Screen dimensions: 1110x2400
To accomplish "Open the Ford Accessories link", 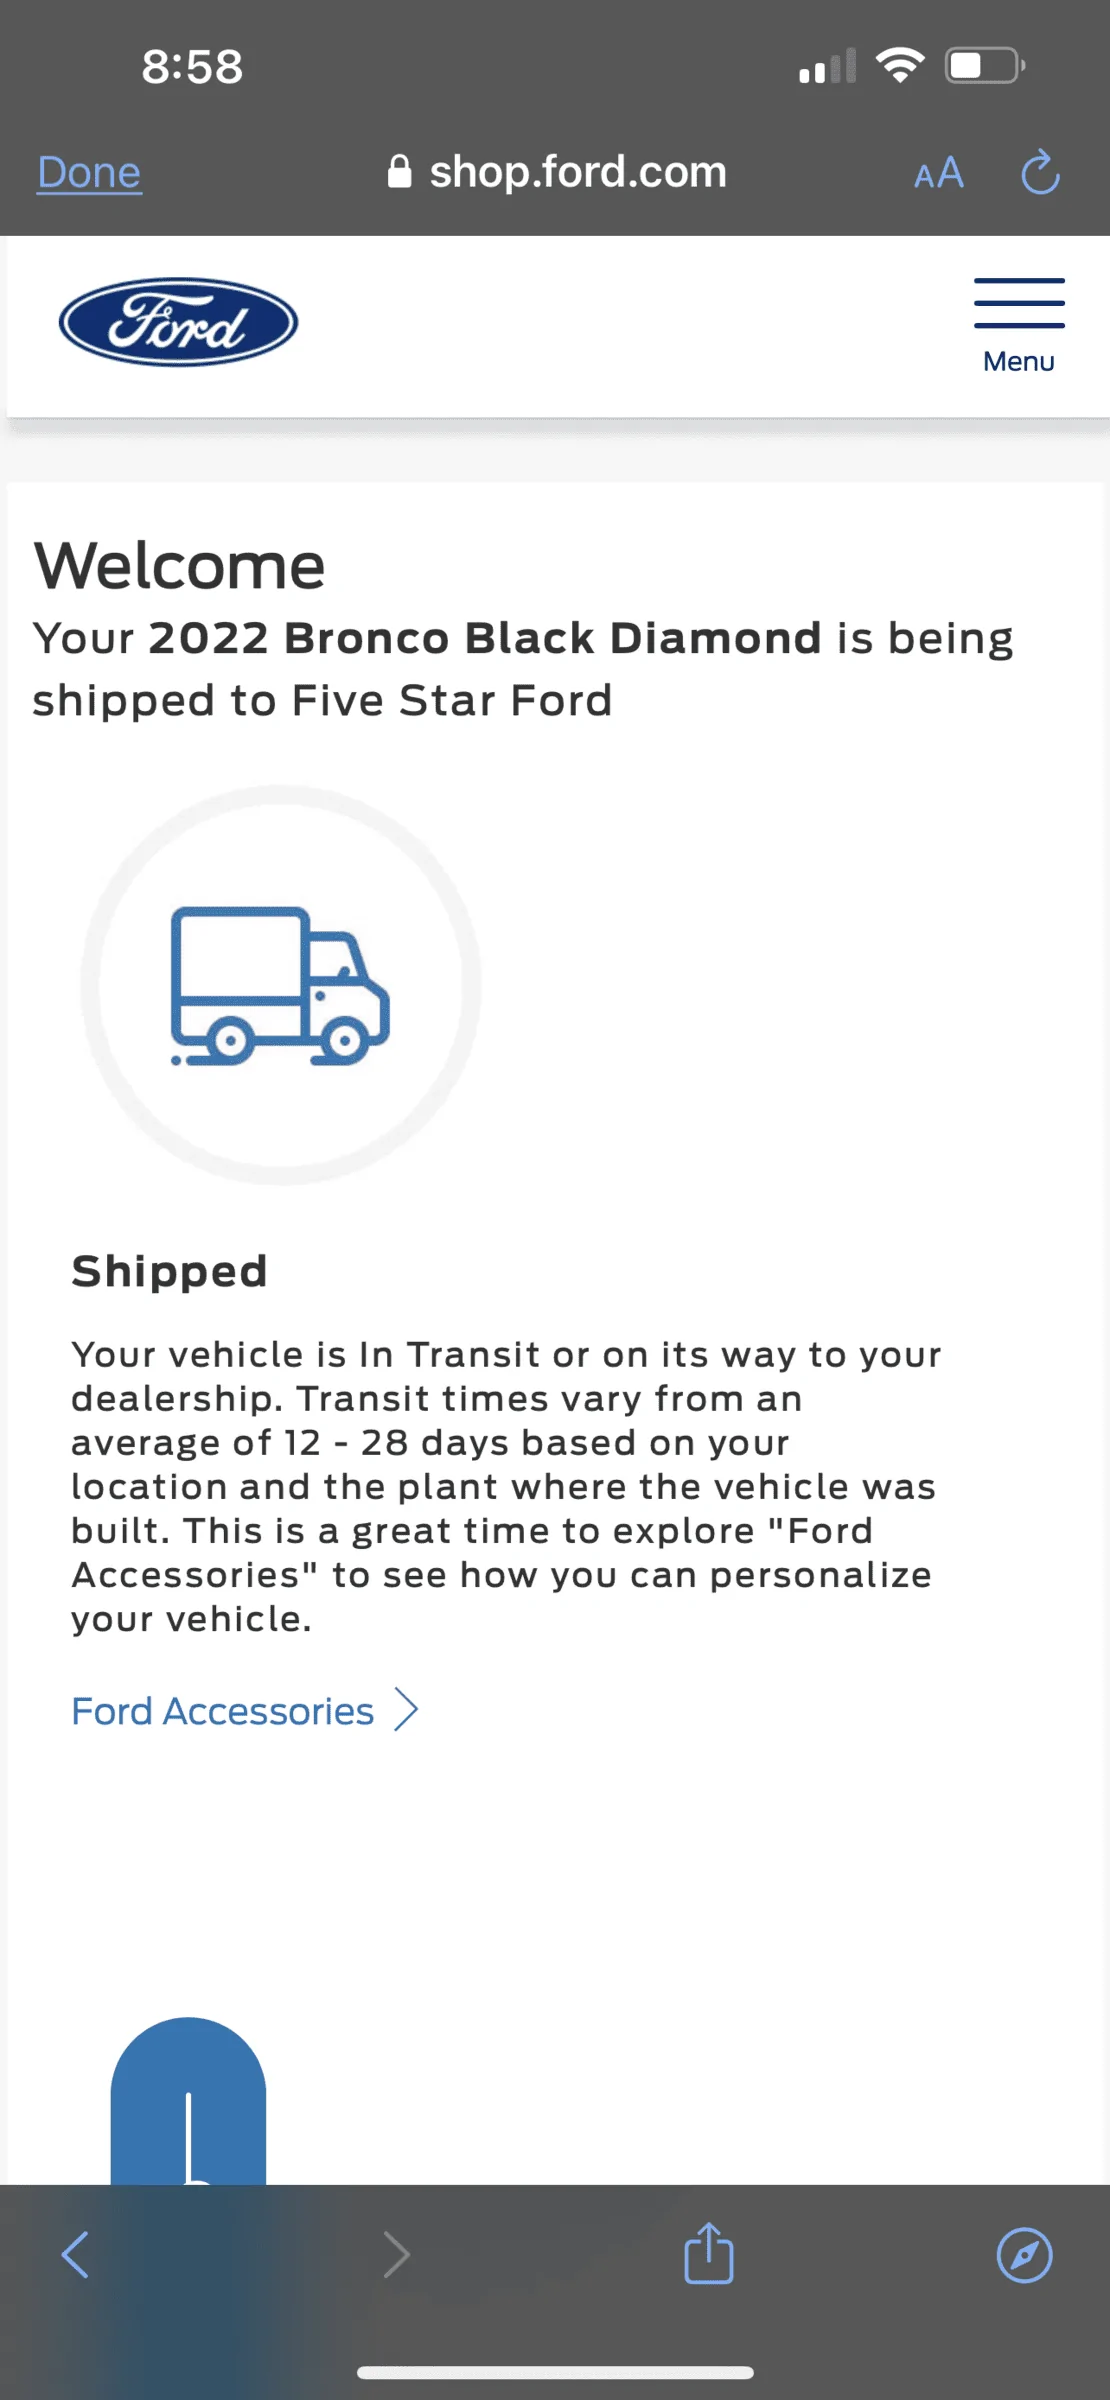I will tap(222, 1711).
